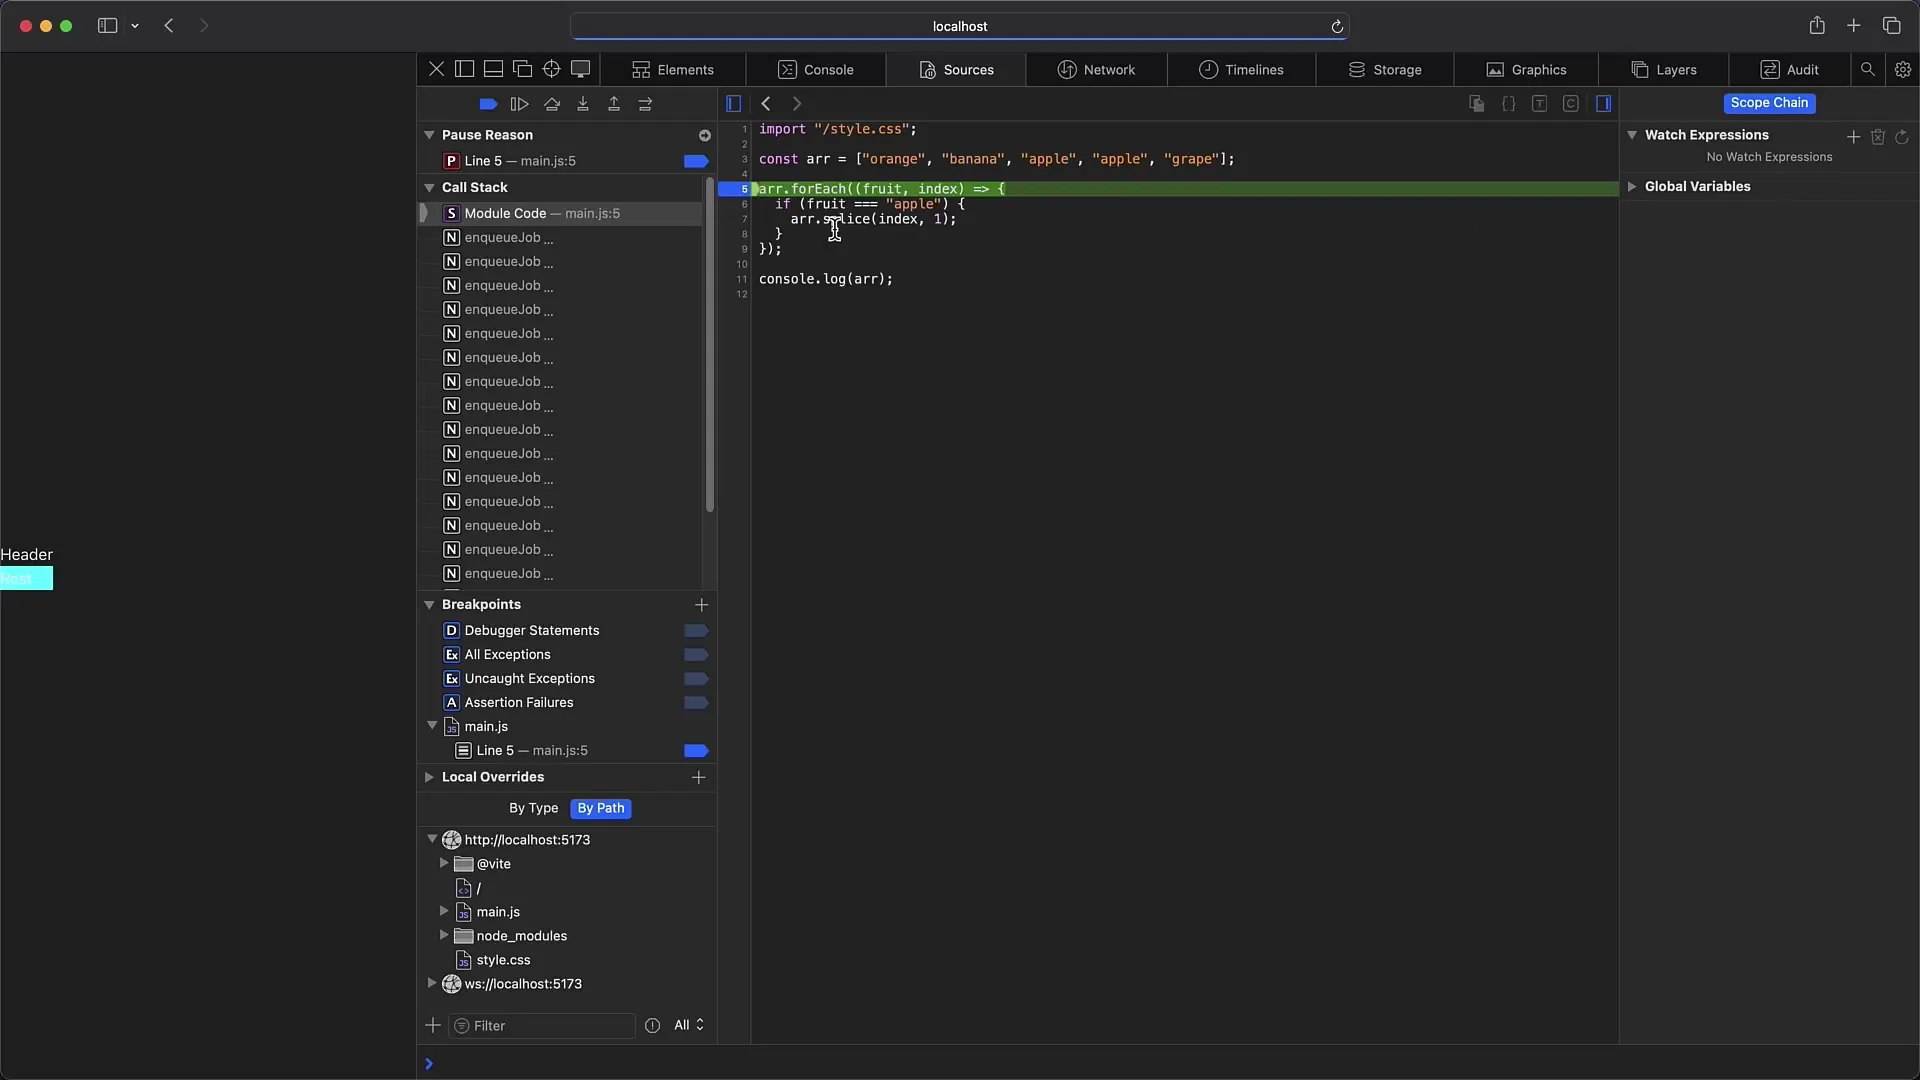Screen dimensions: 1920x1080
Task: Open Web Inspector settings gear
Action: (1902, 70)
